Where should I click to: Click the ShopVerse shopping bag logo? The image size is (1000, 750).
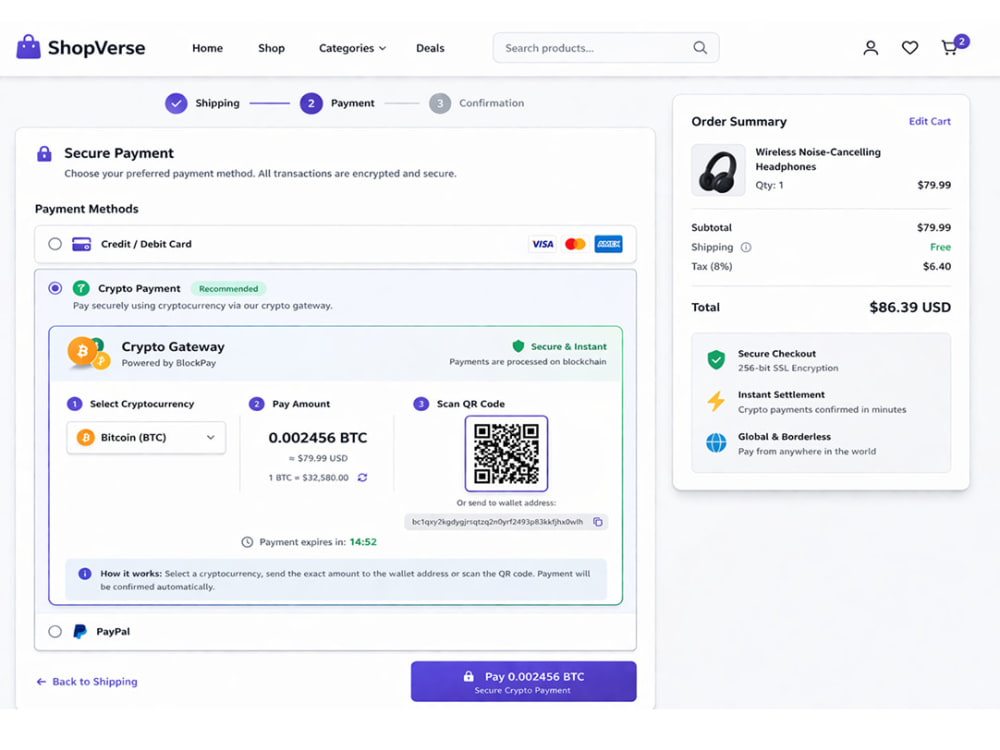(x=28, y=47)
